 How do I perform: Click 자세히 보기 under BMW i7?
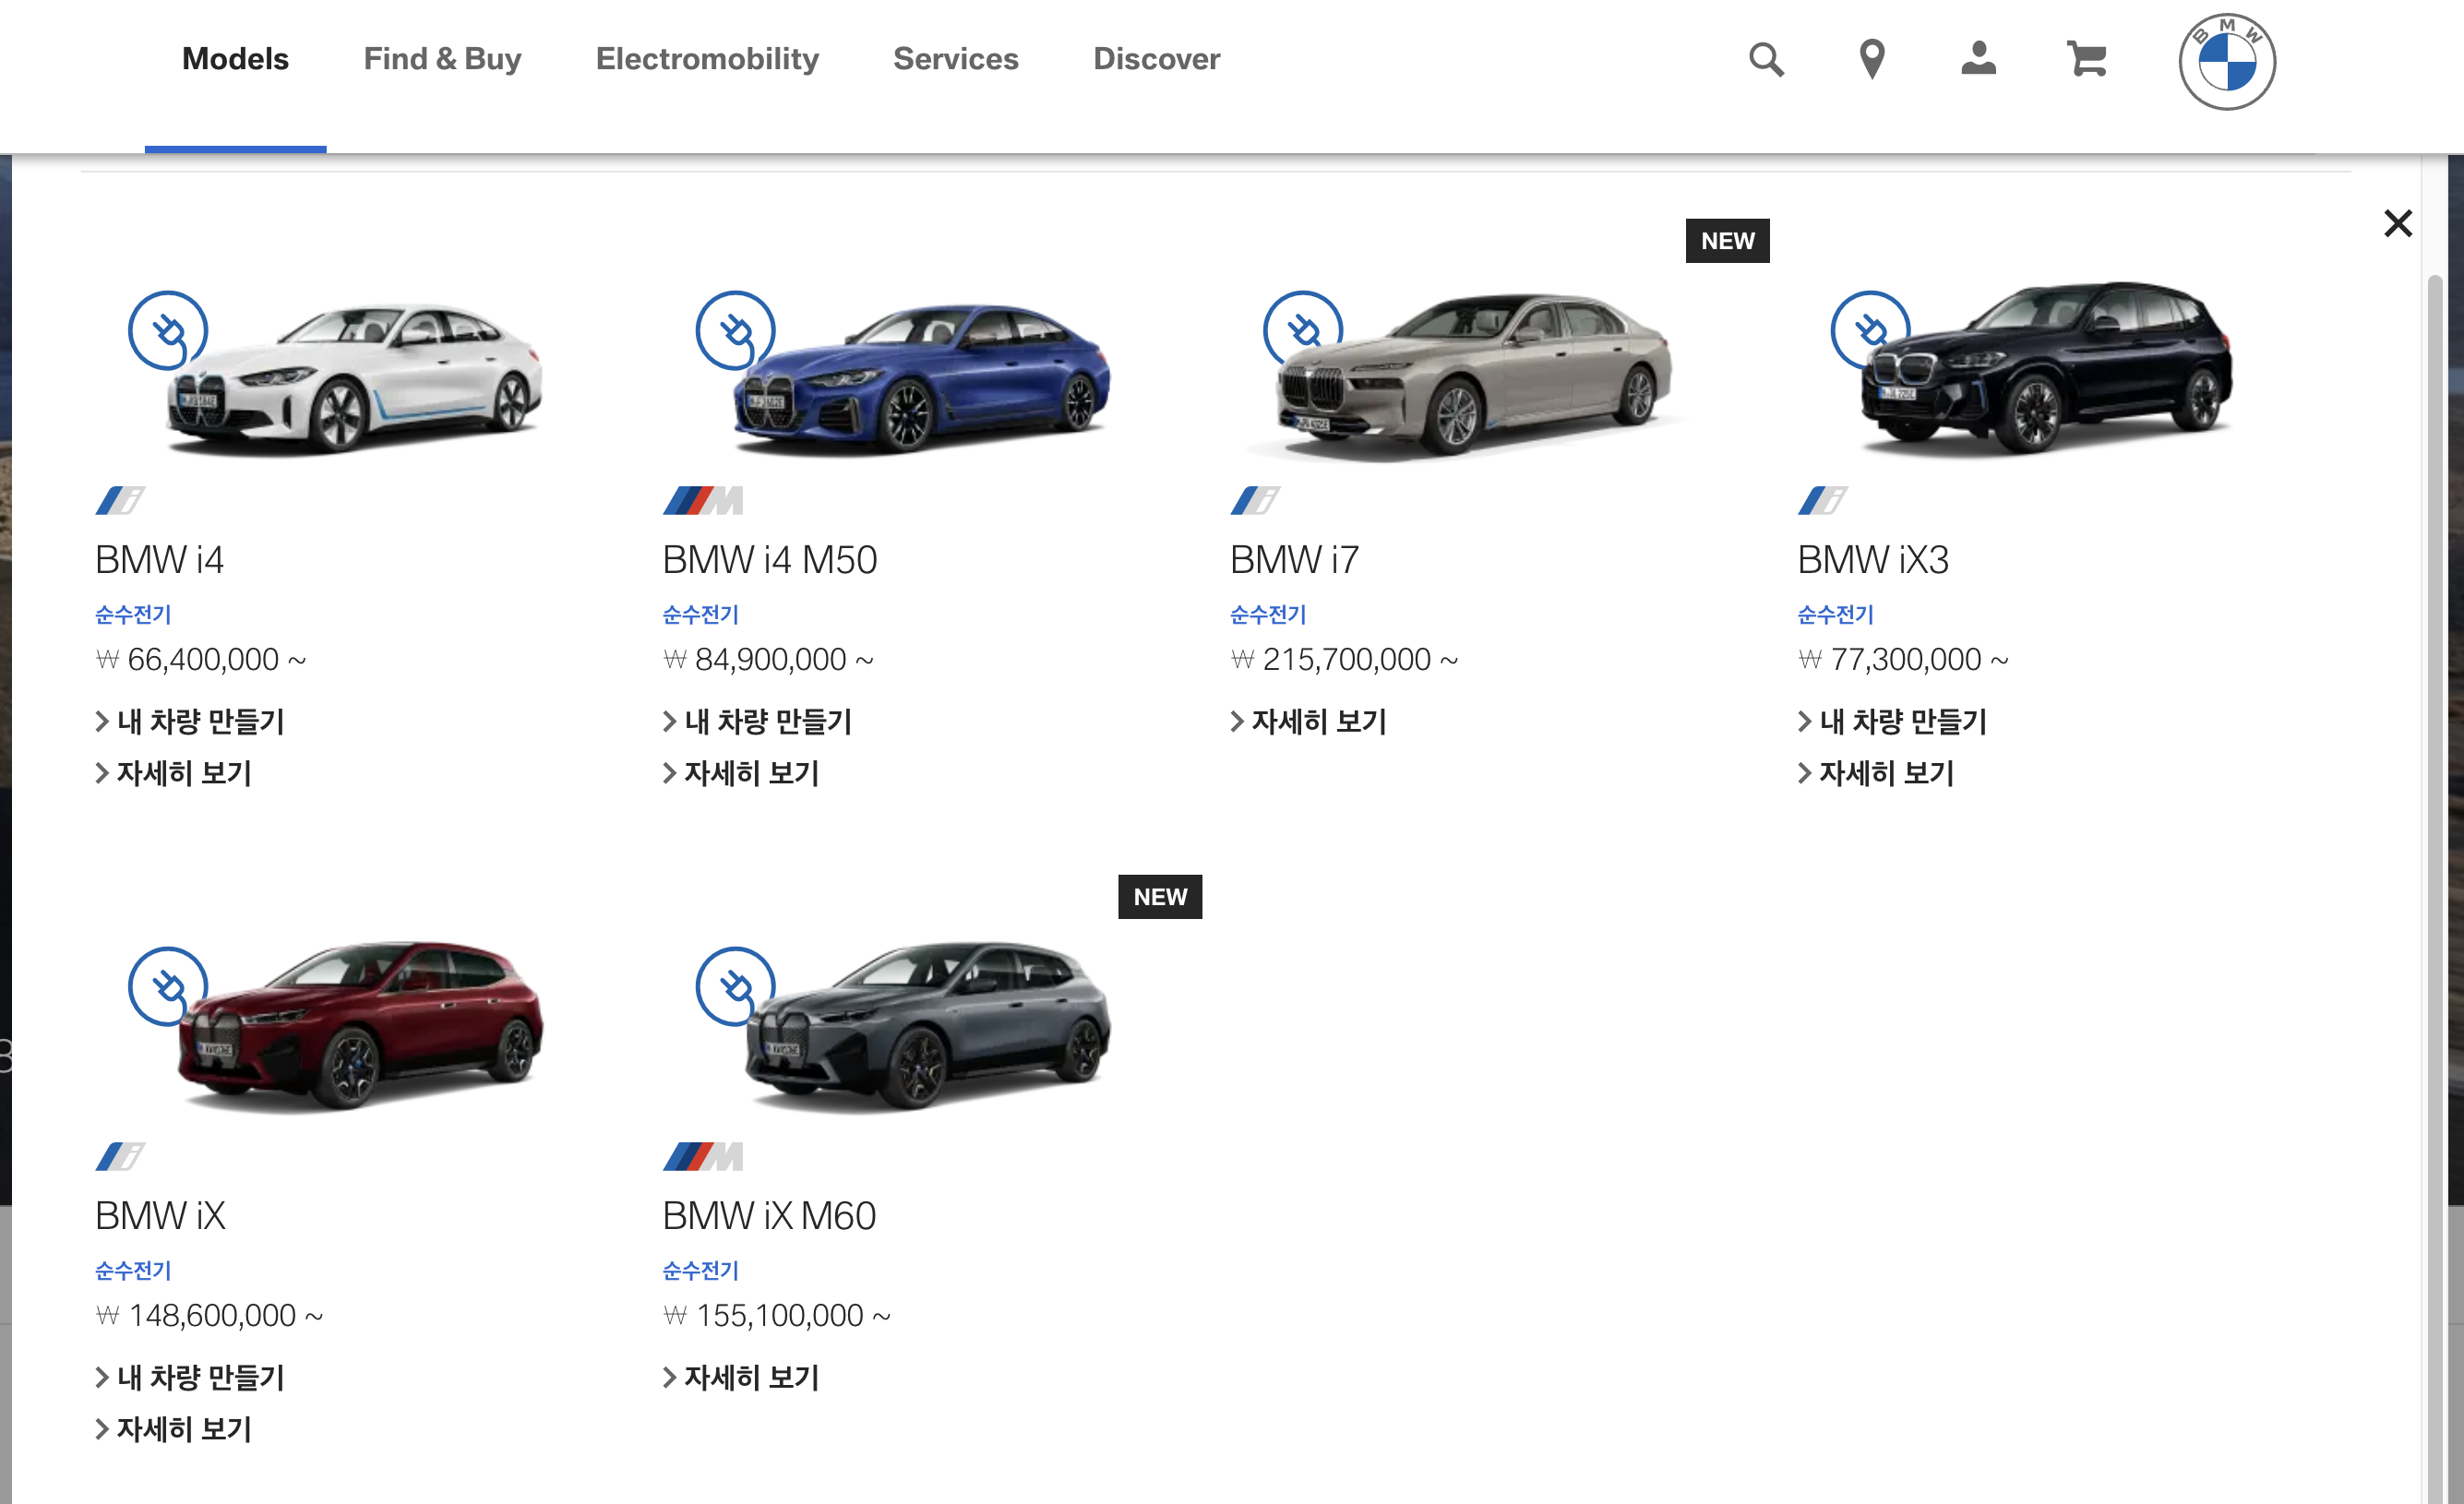coord(1308,721)
